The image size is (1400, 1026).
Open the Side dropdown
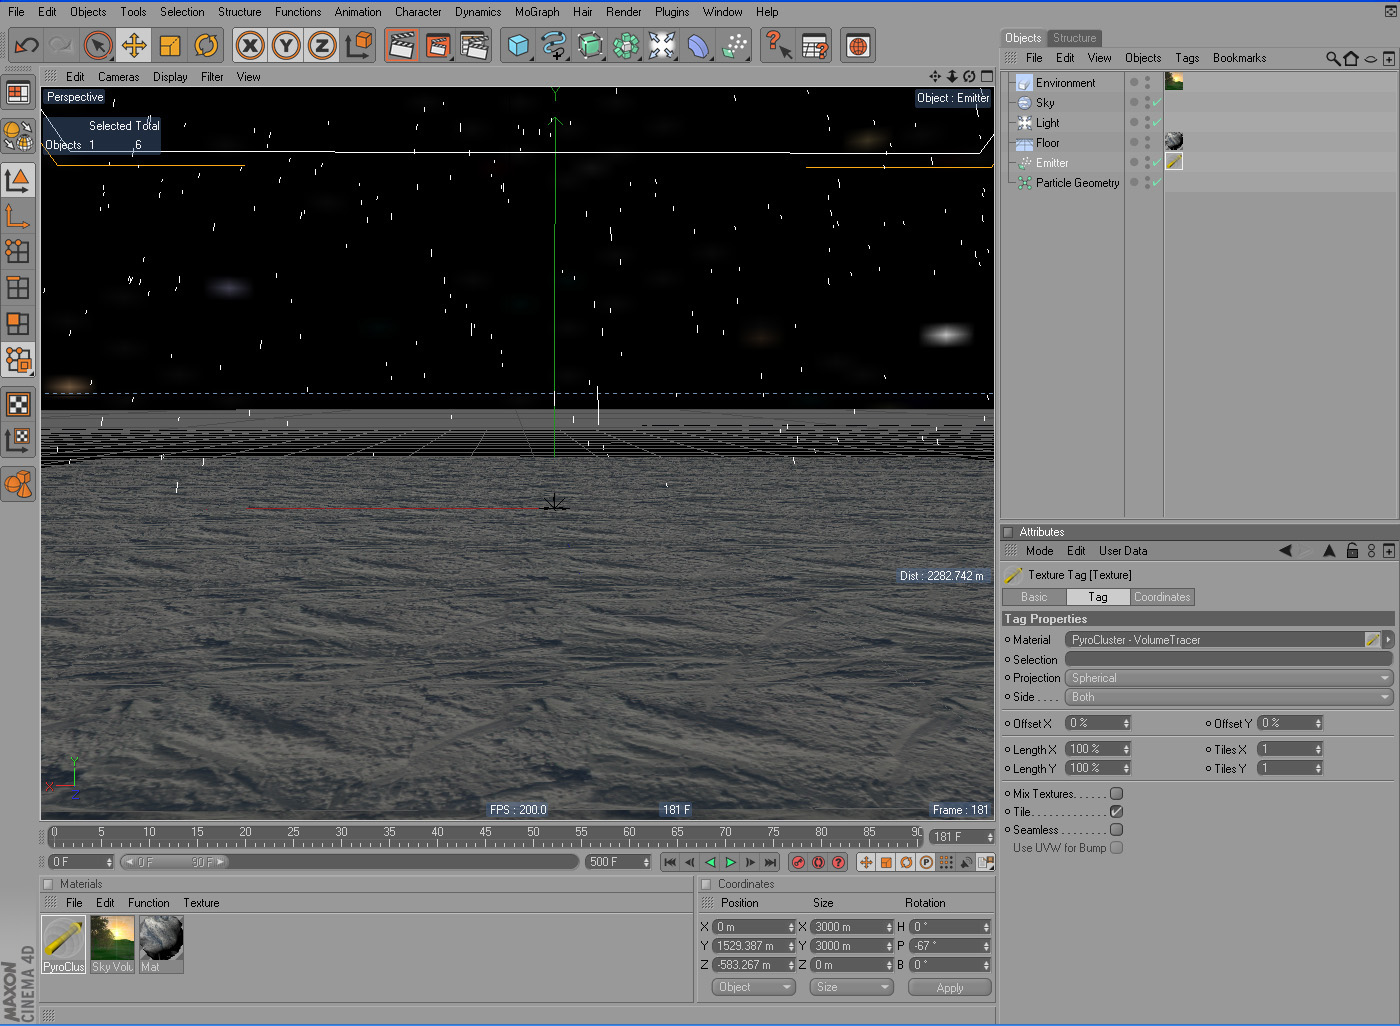coord(1228,697)
